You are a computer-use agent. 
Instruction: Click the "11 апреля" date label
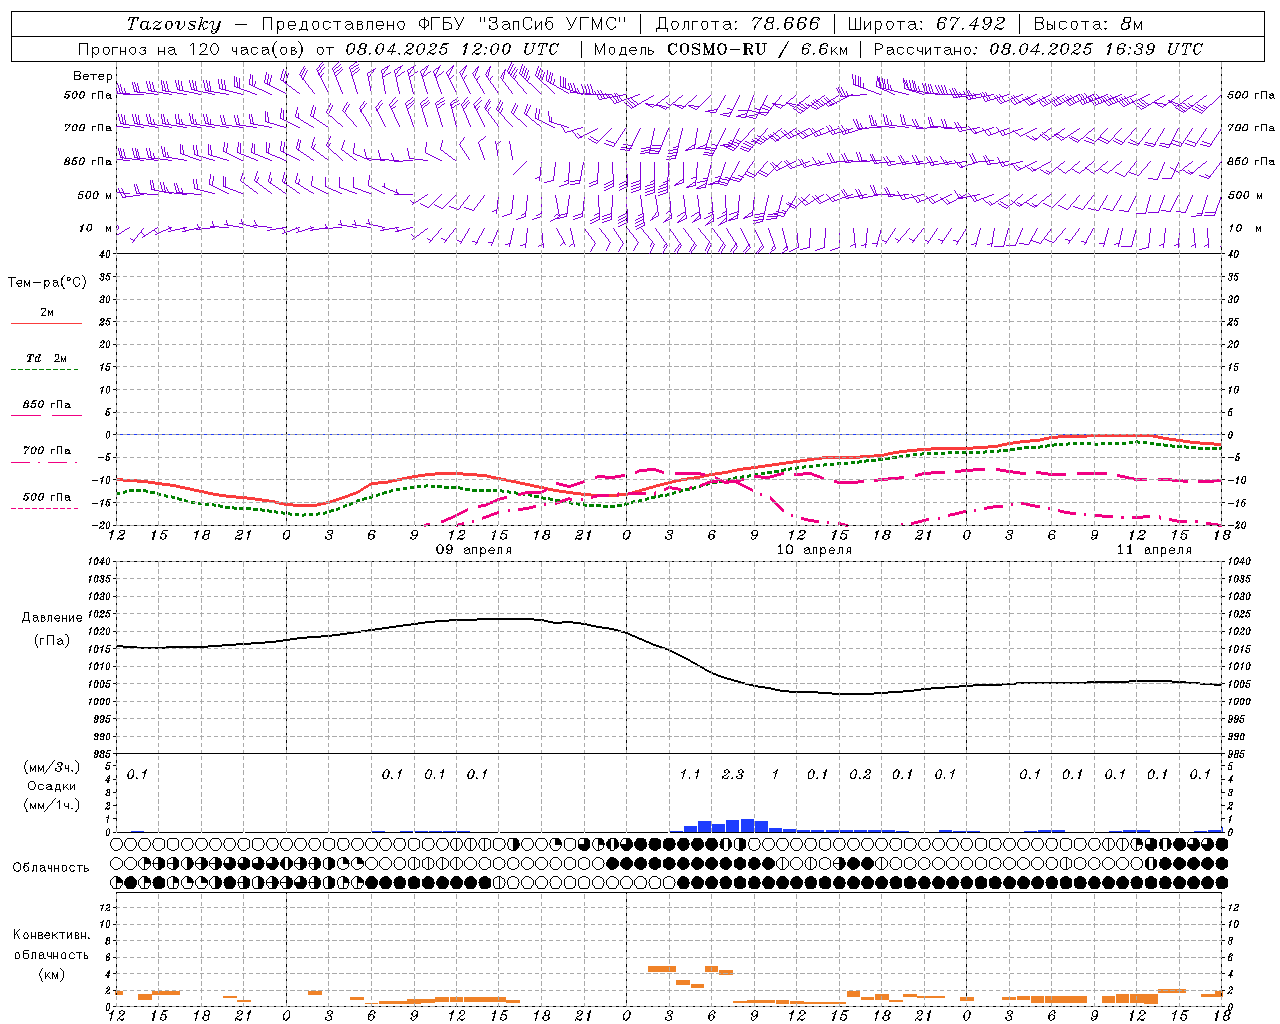tap(1154, 550)
